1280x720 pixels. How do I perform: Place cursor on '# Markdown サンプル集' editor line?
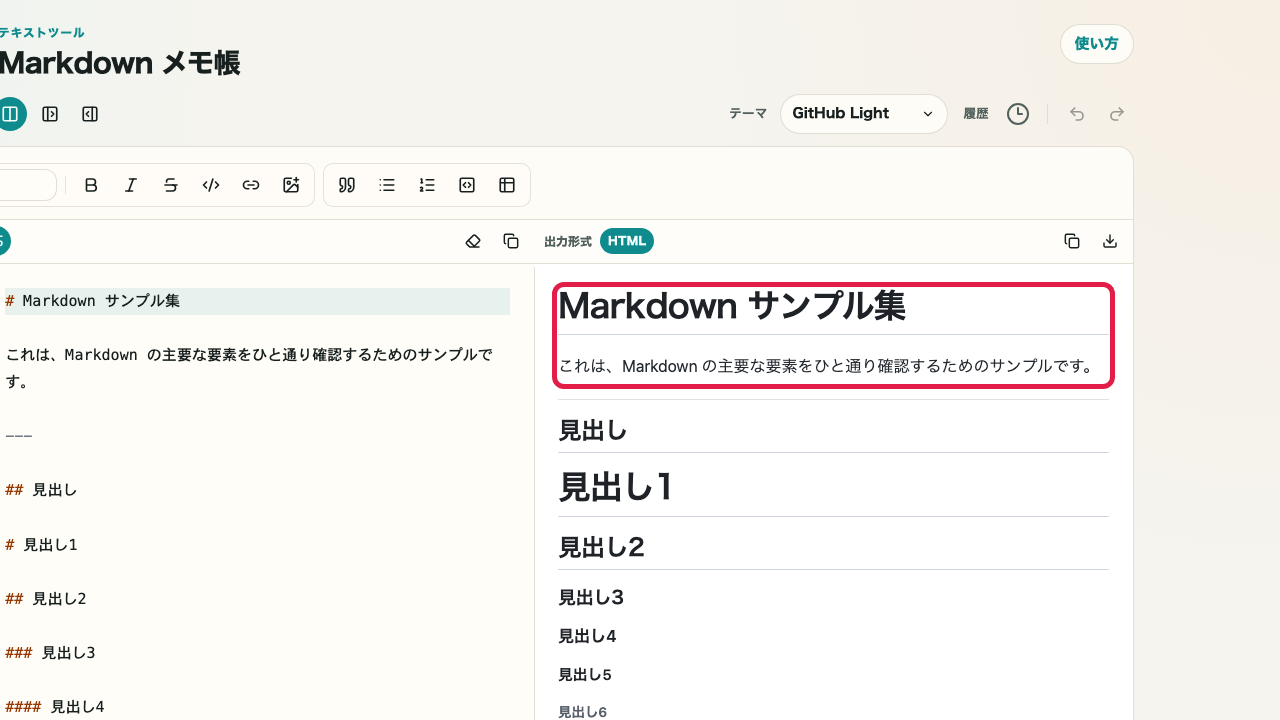point(257,301)
